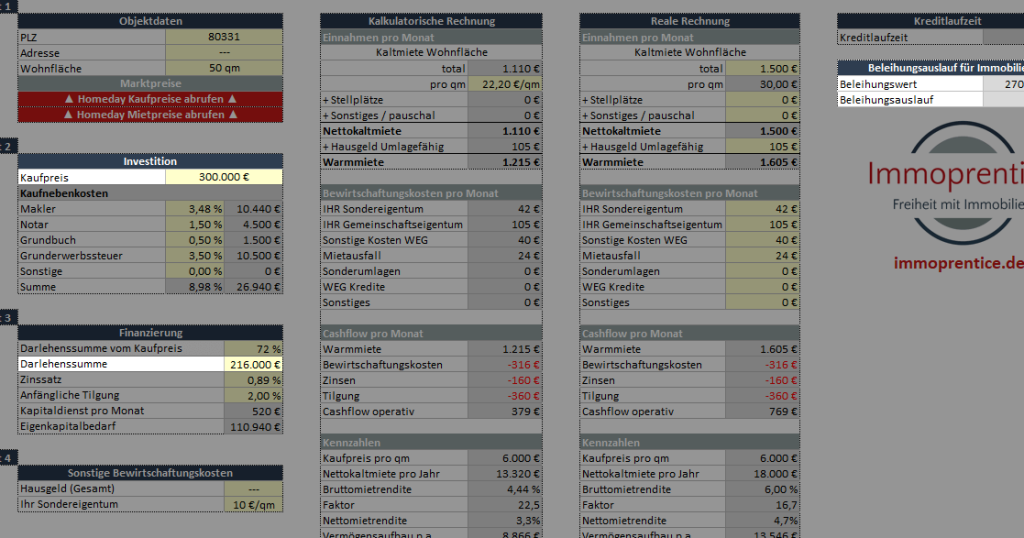
Task: Select the Grunderwerbssteuer 3,50 % cell
Action: 195,256
